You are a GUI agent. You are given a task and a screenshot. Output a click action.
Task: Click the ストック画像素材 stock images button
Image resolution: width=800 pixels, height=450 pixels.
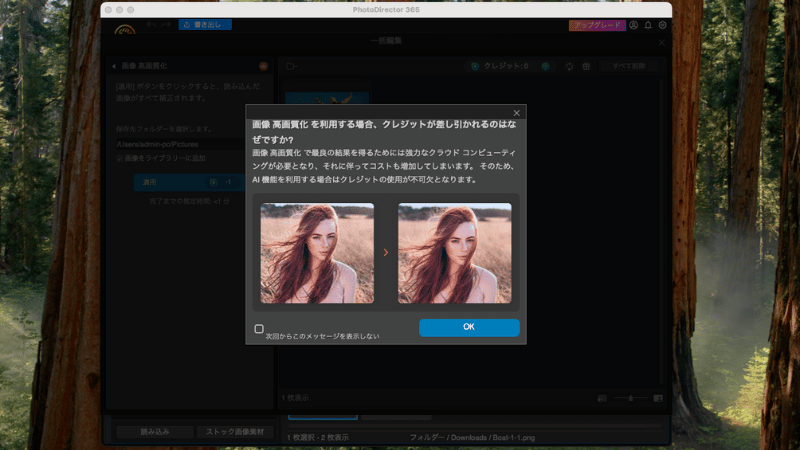click(x=235, y=432)
